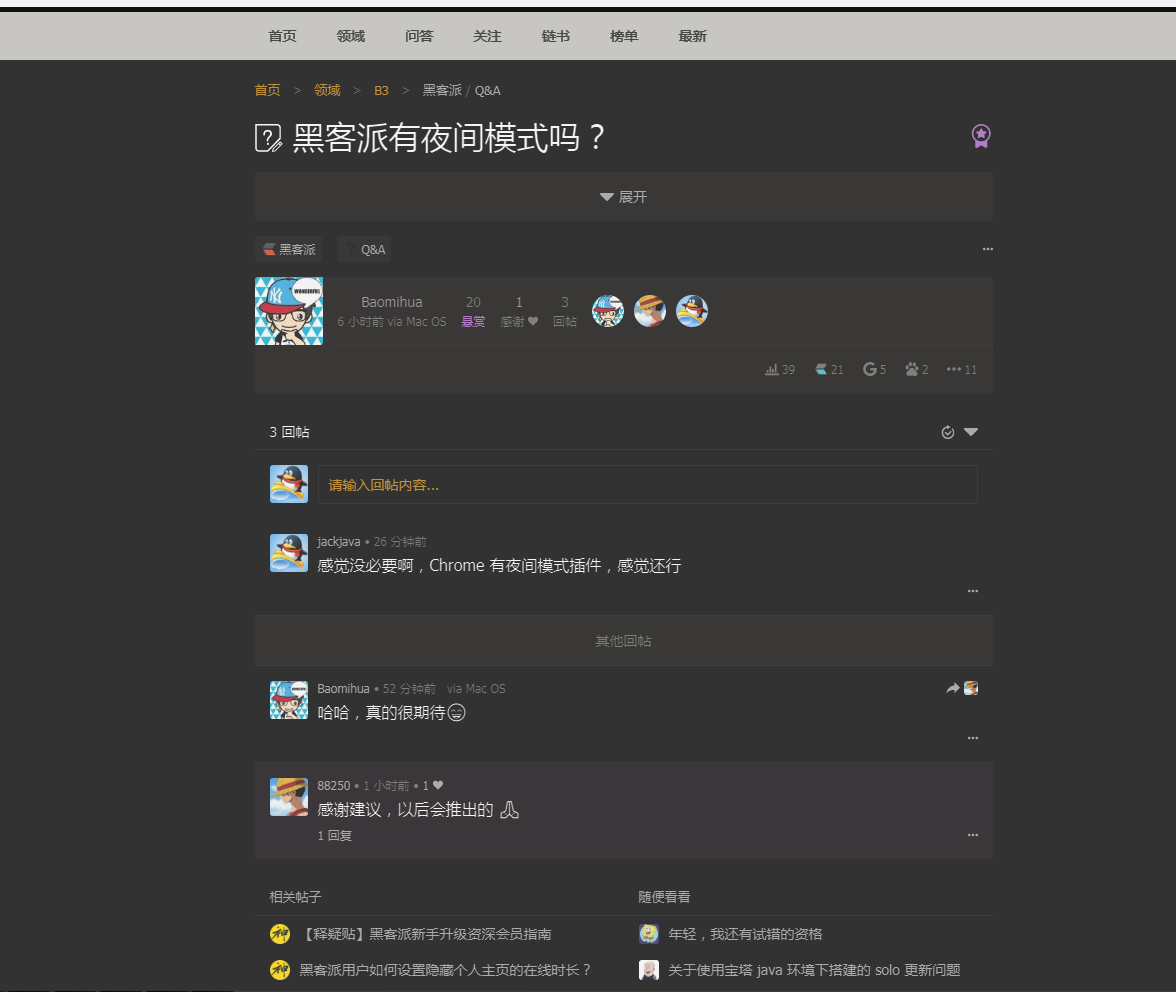The image size is (1176, 992).
Task: Expand the 其他回帖 section
Action: pos(624,640)
